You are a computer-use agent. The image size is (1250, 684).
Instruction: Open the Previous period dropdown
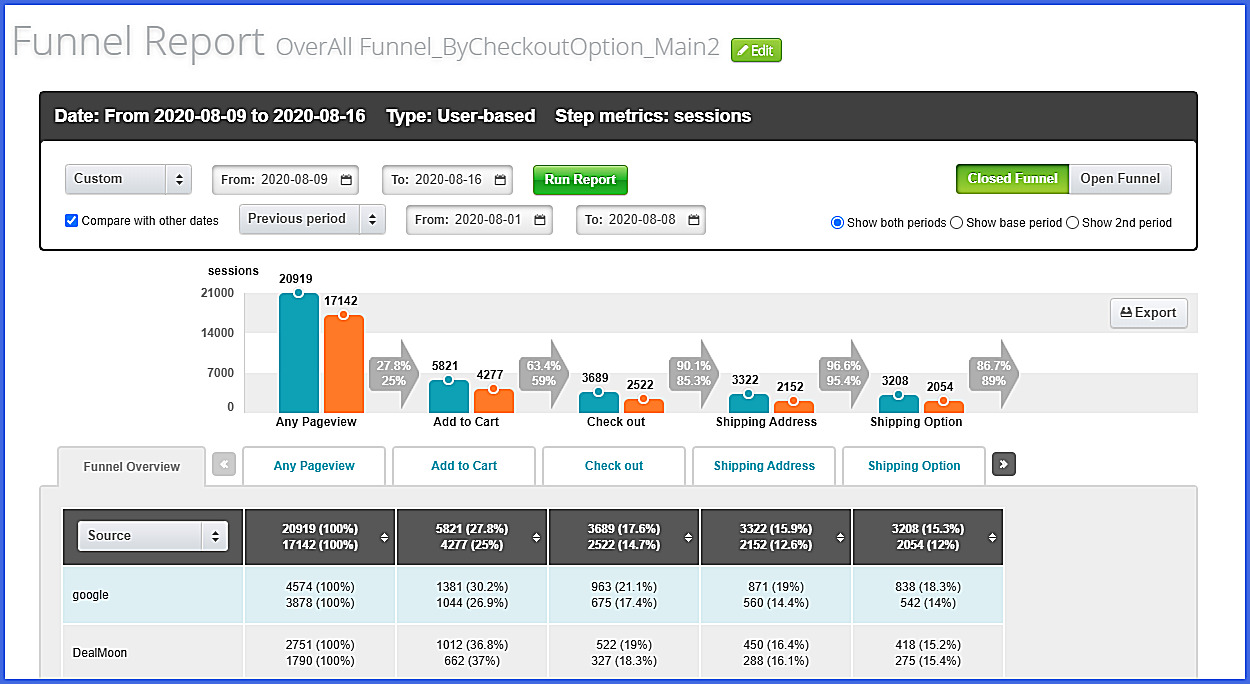312,219
